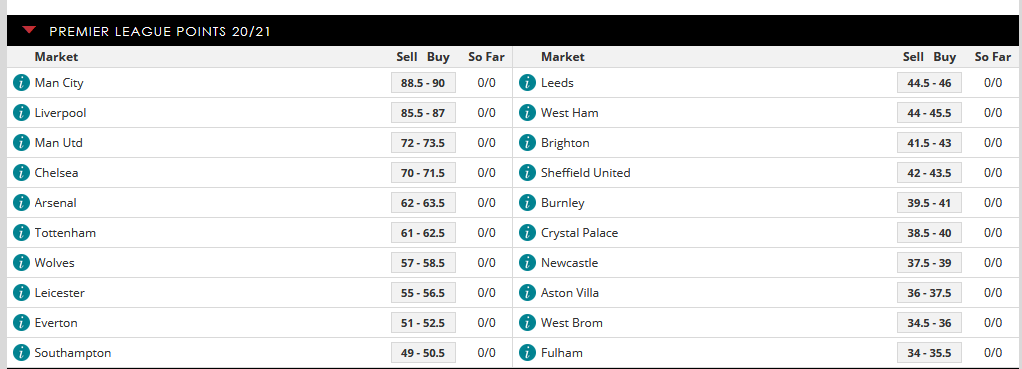Select the West Brom 34.5 - 36 price
This screenshot has width=1022, height=369.
coord(929,323)
